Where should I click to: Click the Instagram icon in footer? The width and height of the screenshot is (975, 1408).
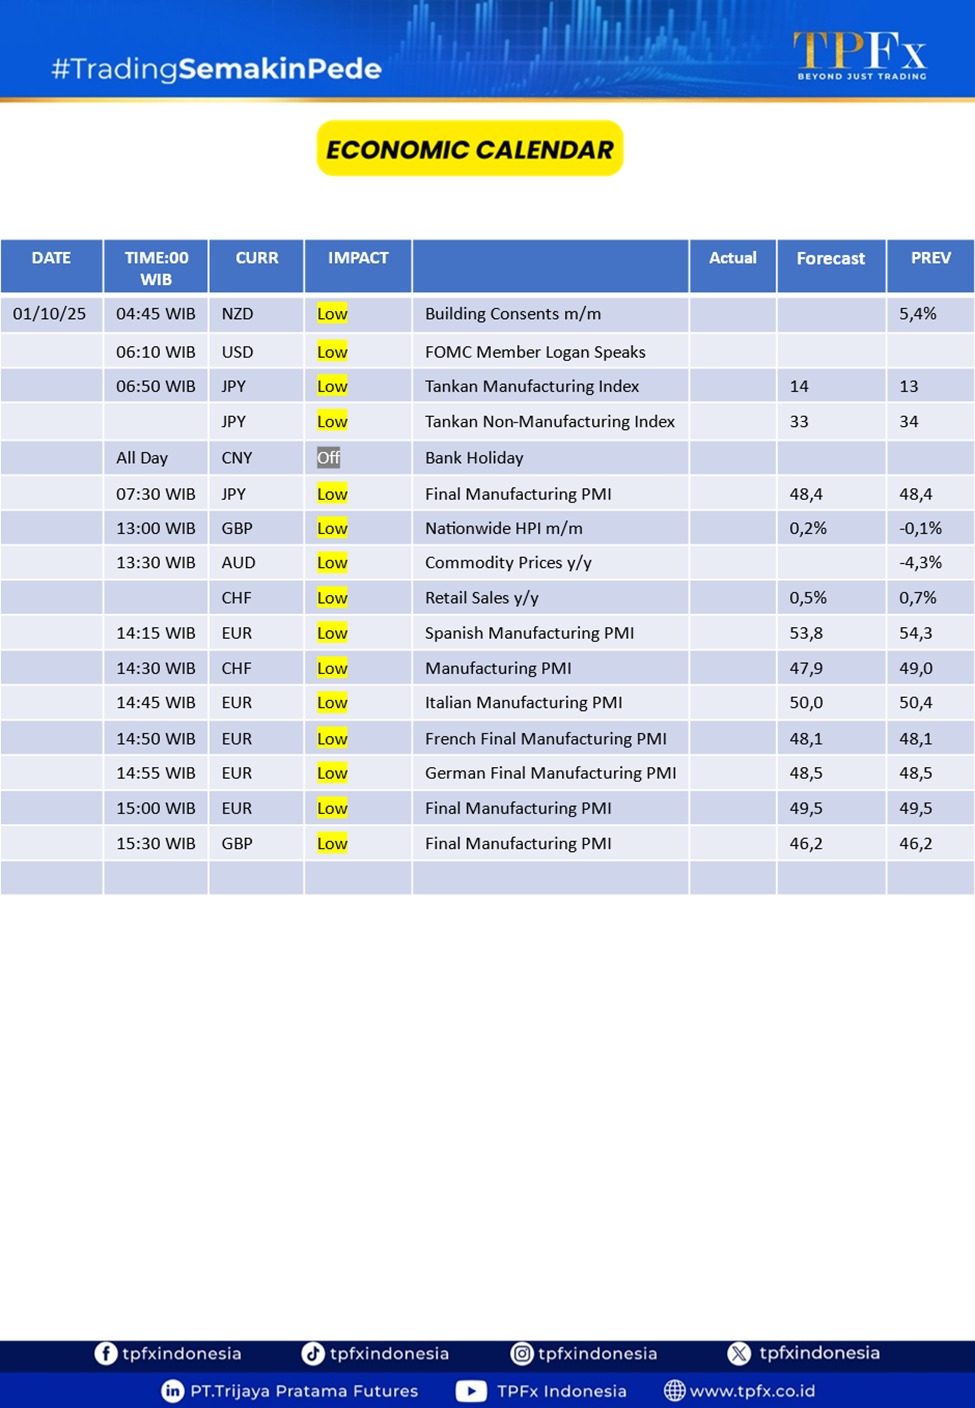(521, 1353)
